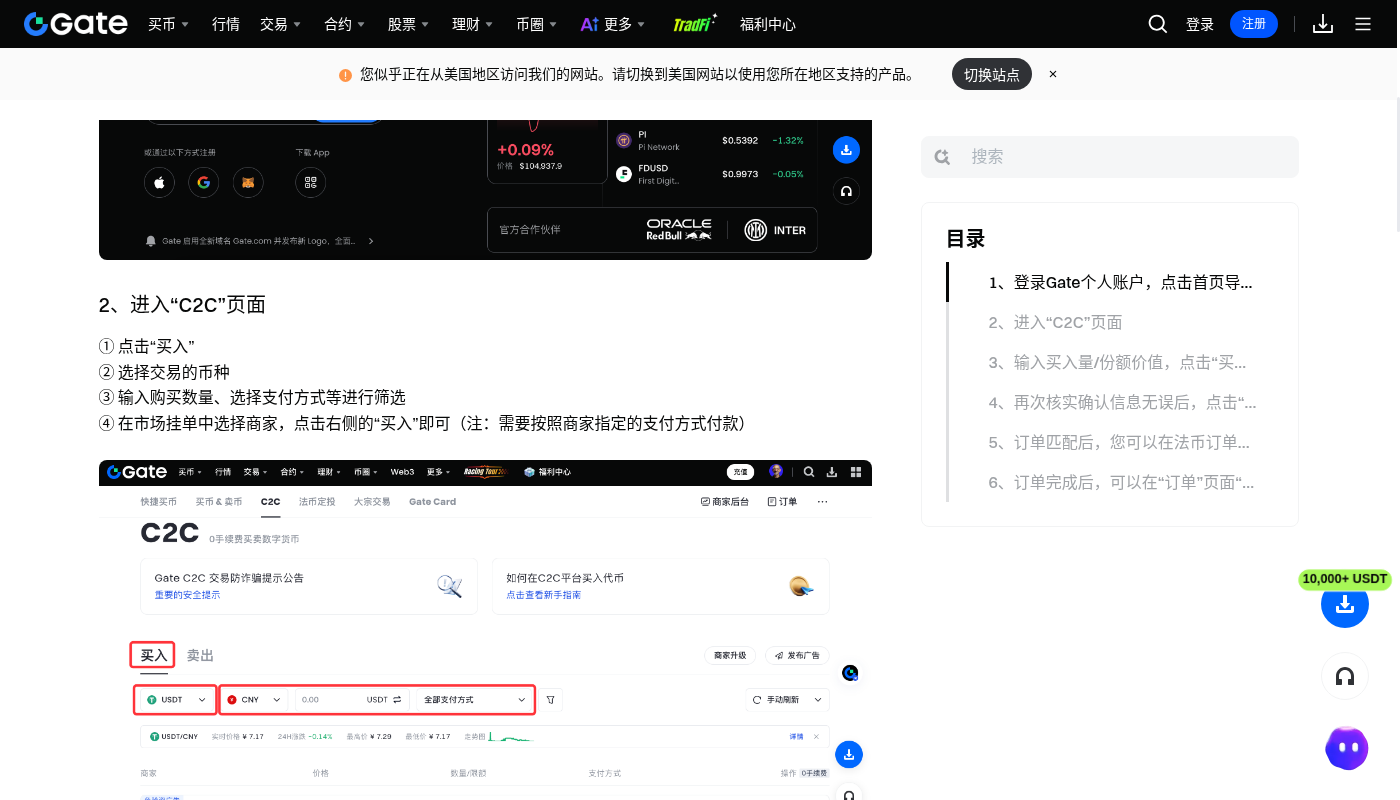Screen dimensions: 1400x800
Task: Jump to section 4、再次核实确认信息 in contents
Action: (x=1122, y=402)
